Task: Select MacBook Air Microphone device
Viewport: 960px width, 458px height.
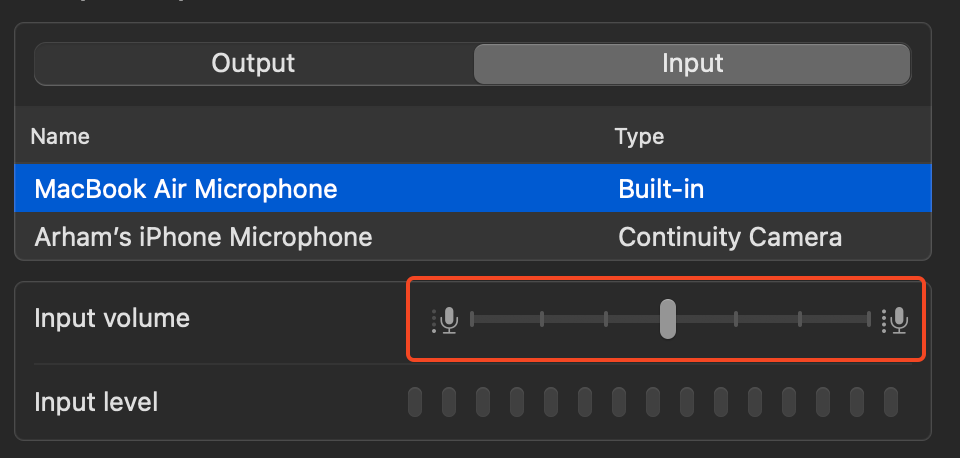Action: (x=473, y=189)
